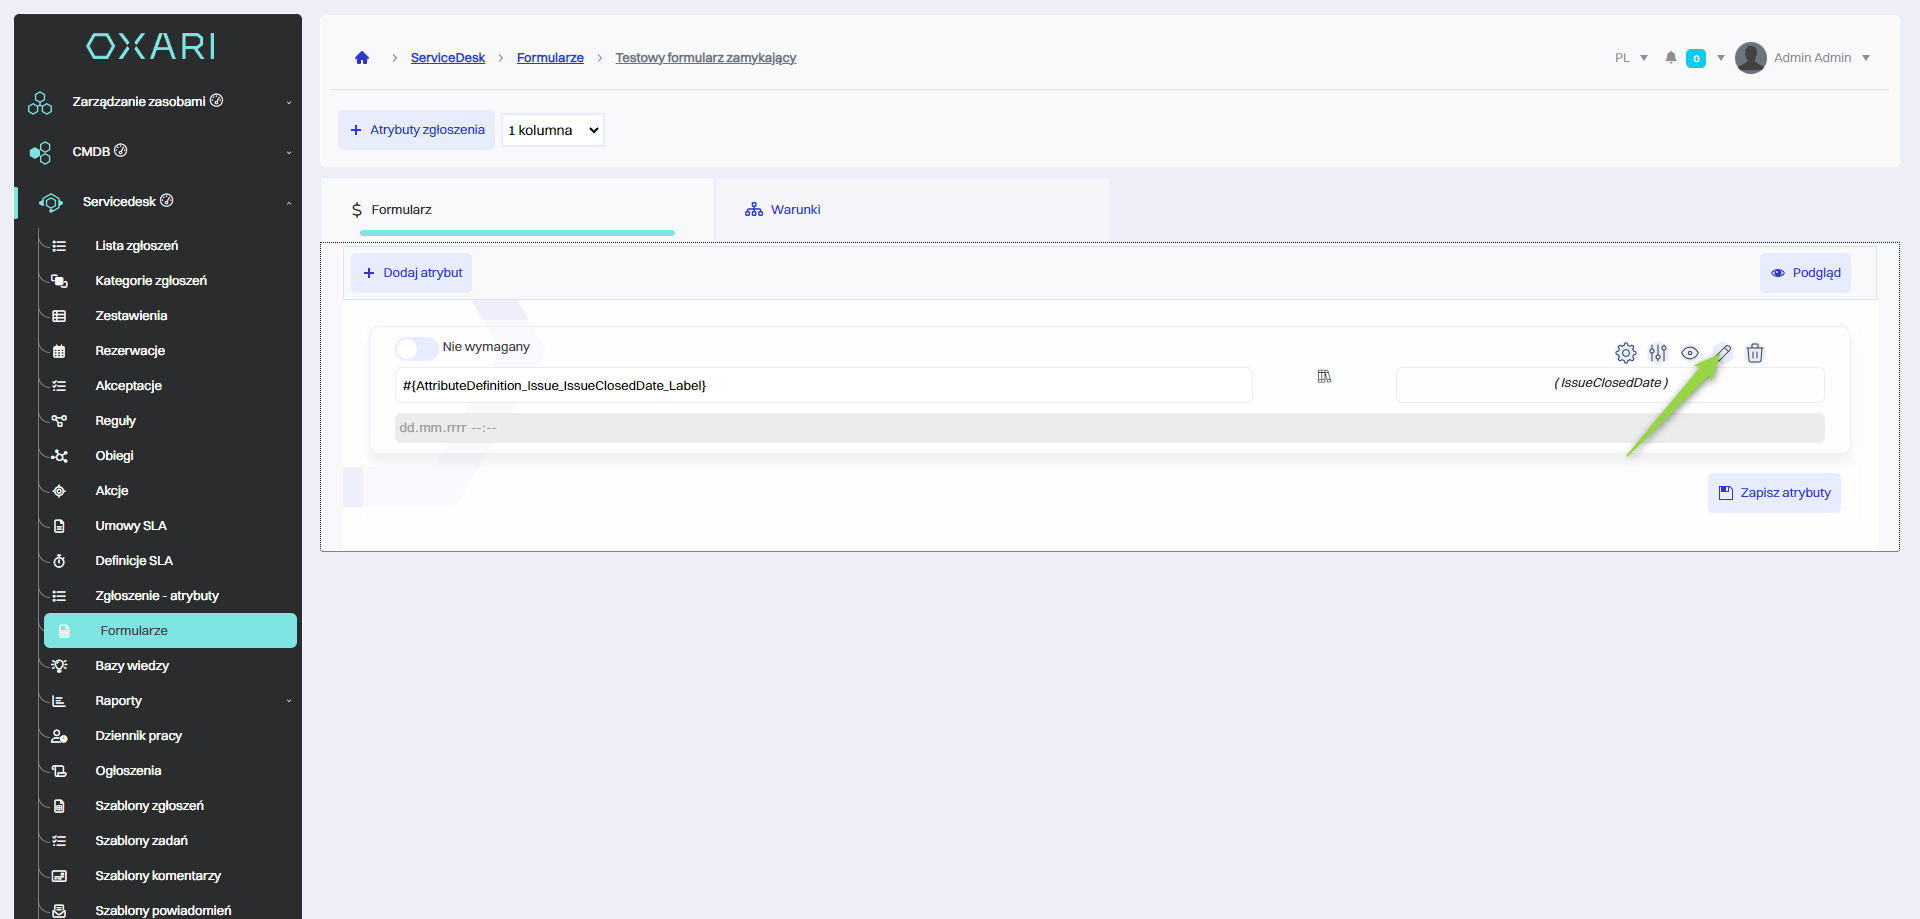Open notifications bell icon
This screenshot has height=919, width=1920.
point(1670,58)
